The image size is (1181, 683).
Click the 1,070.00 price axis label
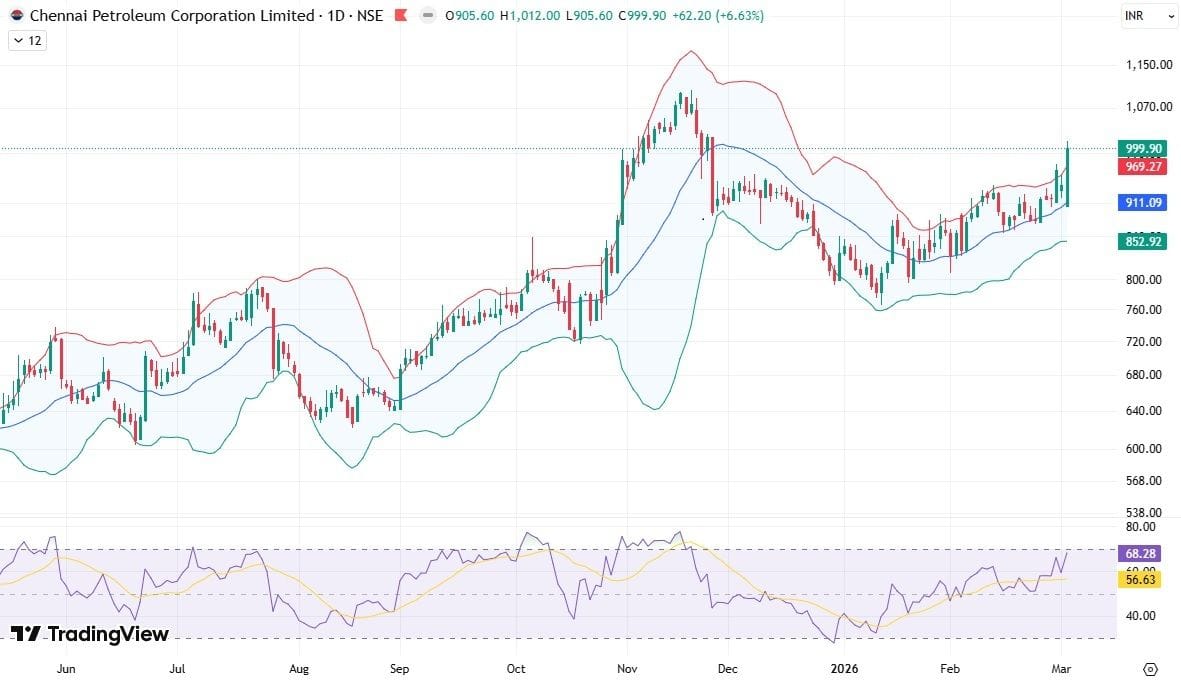point(1149,107)
